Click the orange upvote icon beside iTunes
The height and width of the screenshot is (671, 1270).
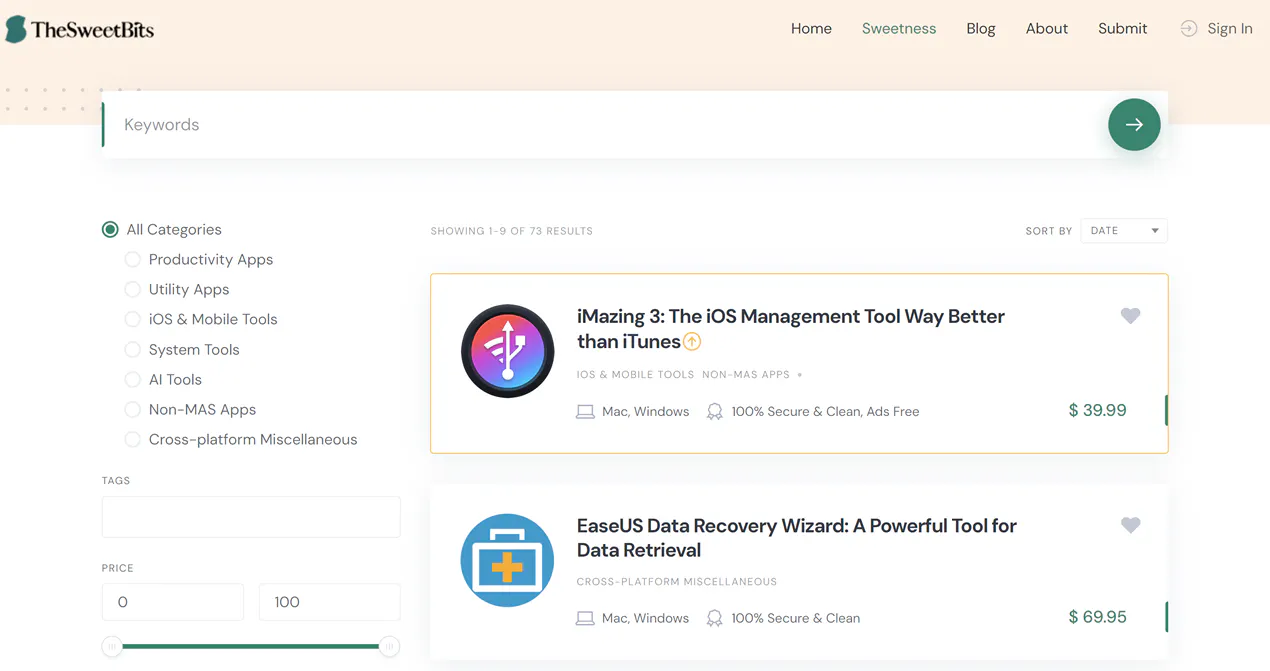click(692, 342)
